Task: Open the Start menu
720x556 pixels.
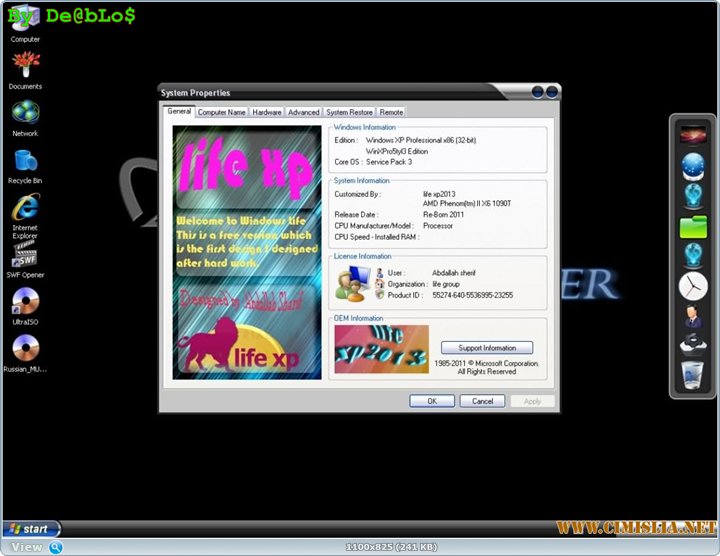Action: 30,529
